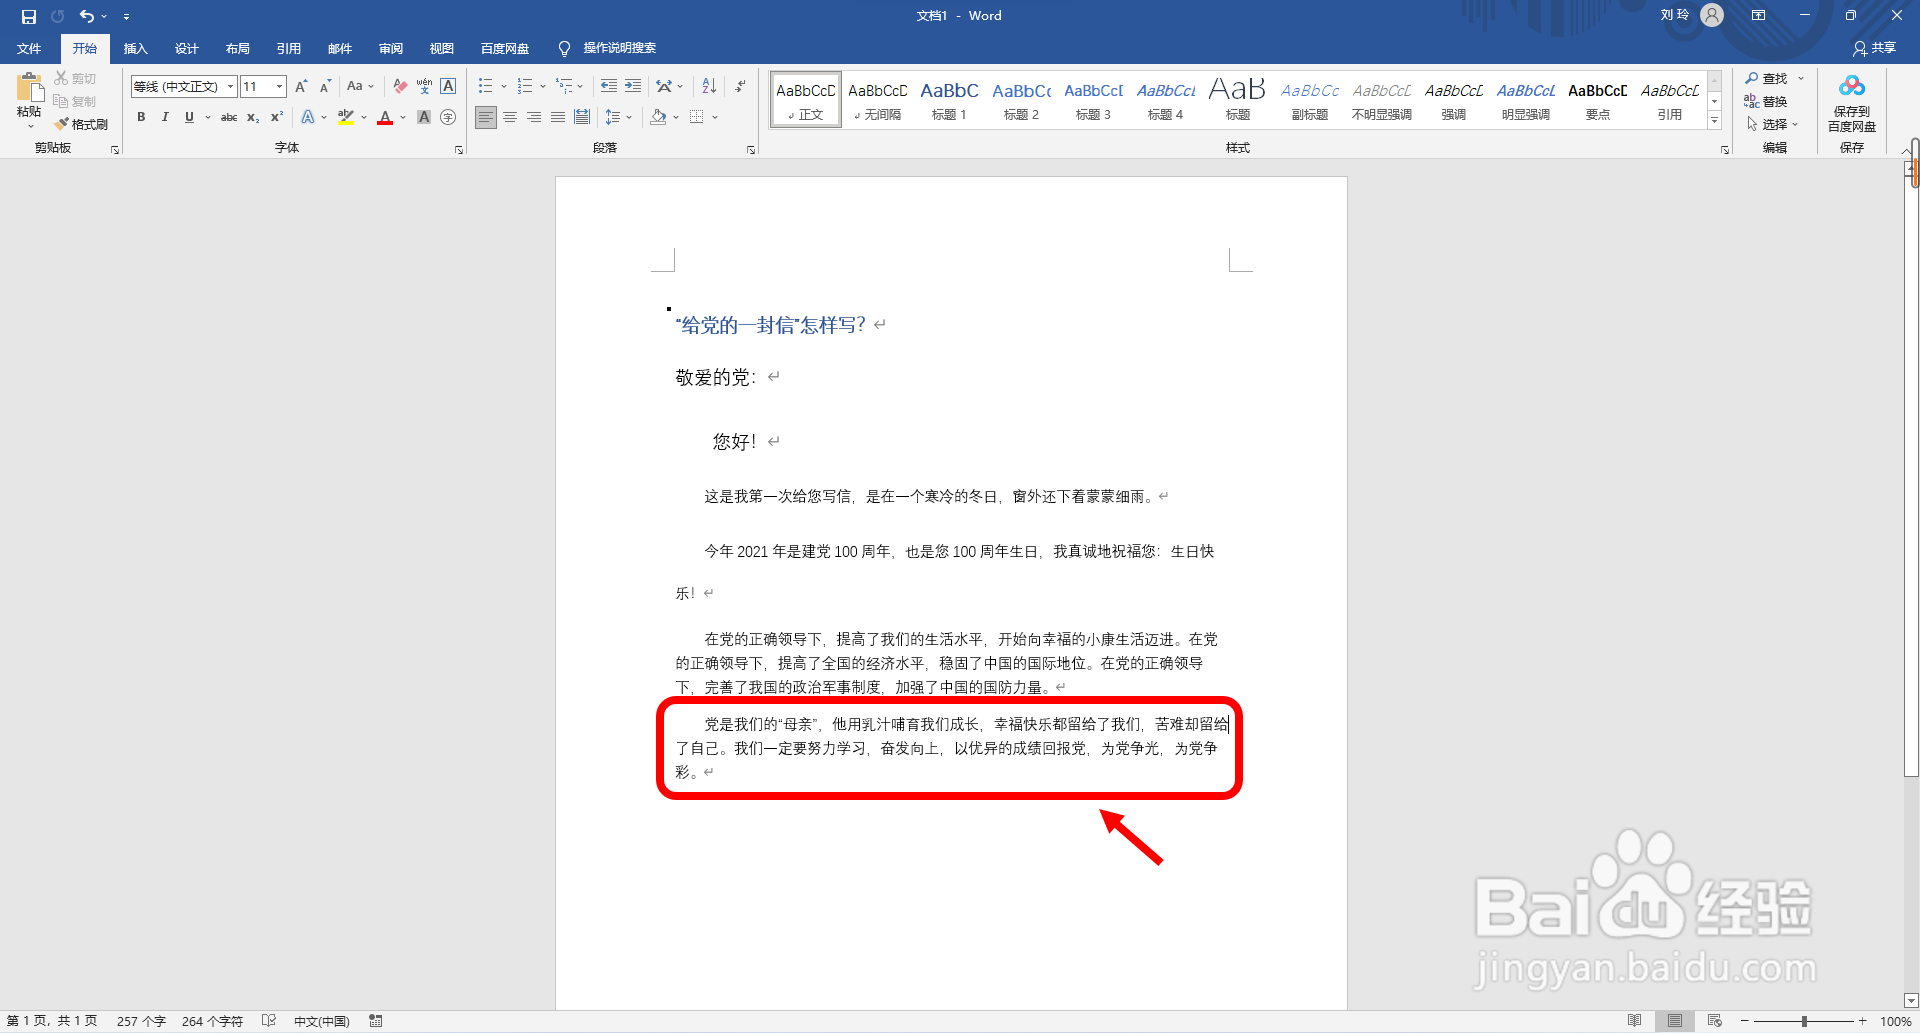The image size is (1920, 1033).
Task: Expand underline style dropdown arrow
Action: 207,117
